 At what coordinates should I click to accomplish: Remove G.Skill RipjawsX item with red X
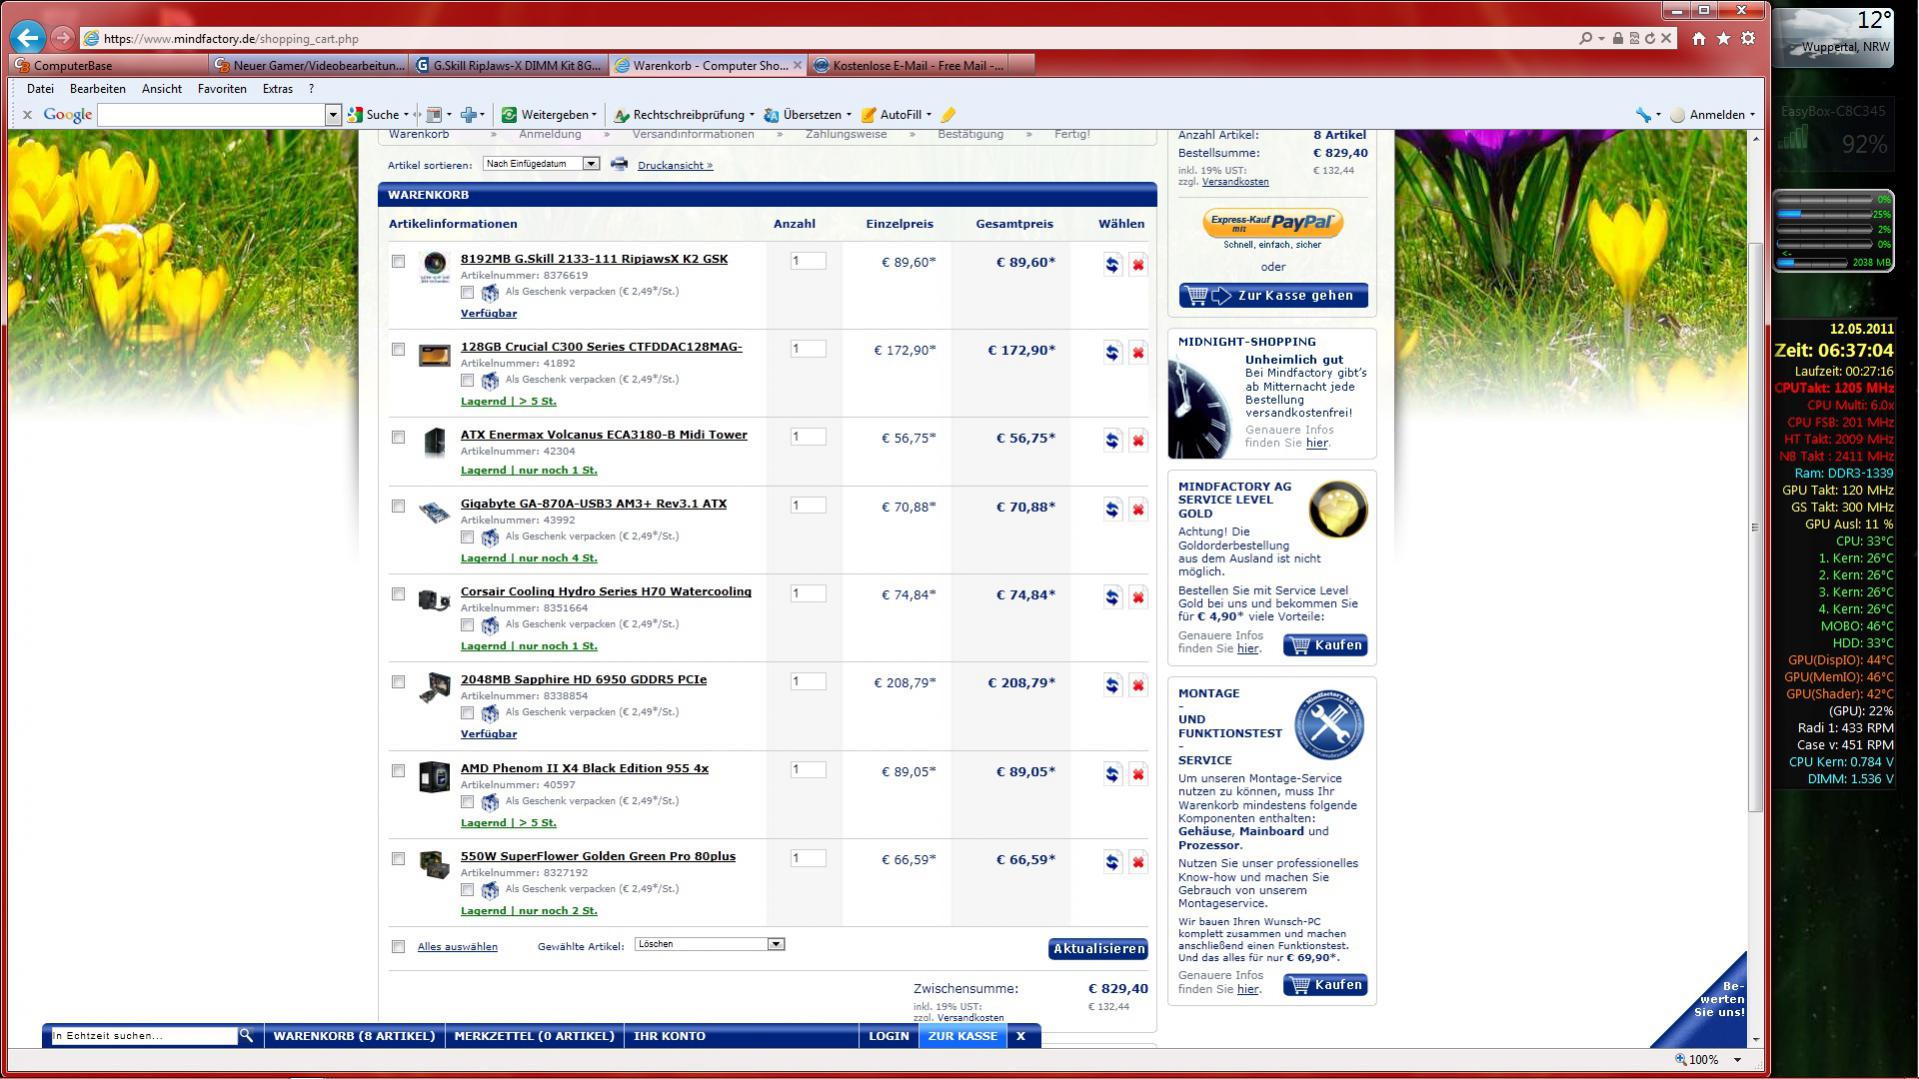[x=1138, y=265]
